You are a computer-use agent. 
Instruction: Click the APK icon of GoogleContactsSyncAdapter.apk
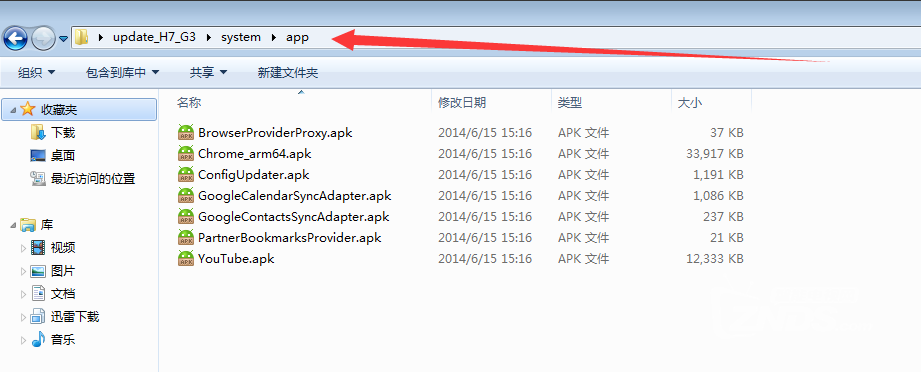[186, 216]
